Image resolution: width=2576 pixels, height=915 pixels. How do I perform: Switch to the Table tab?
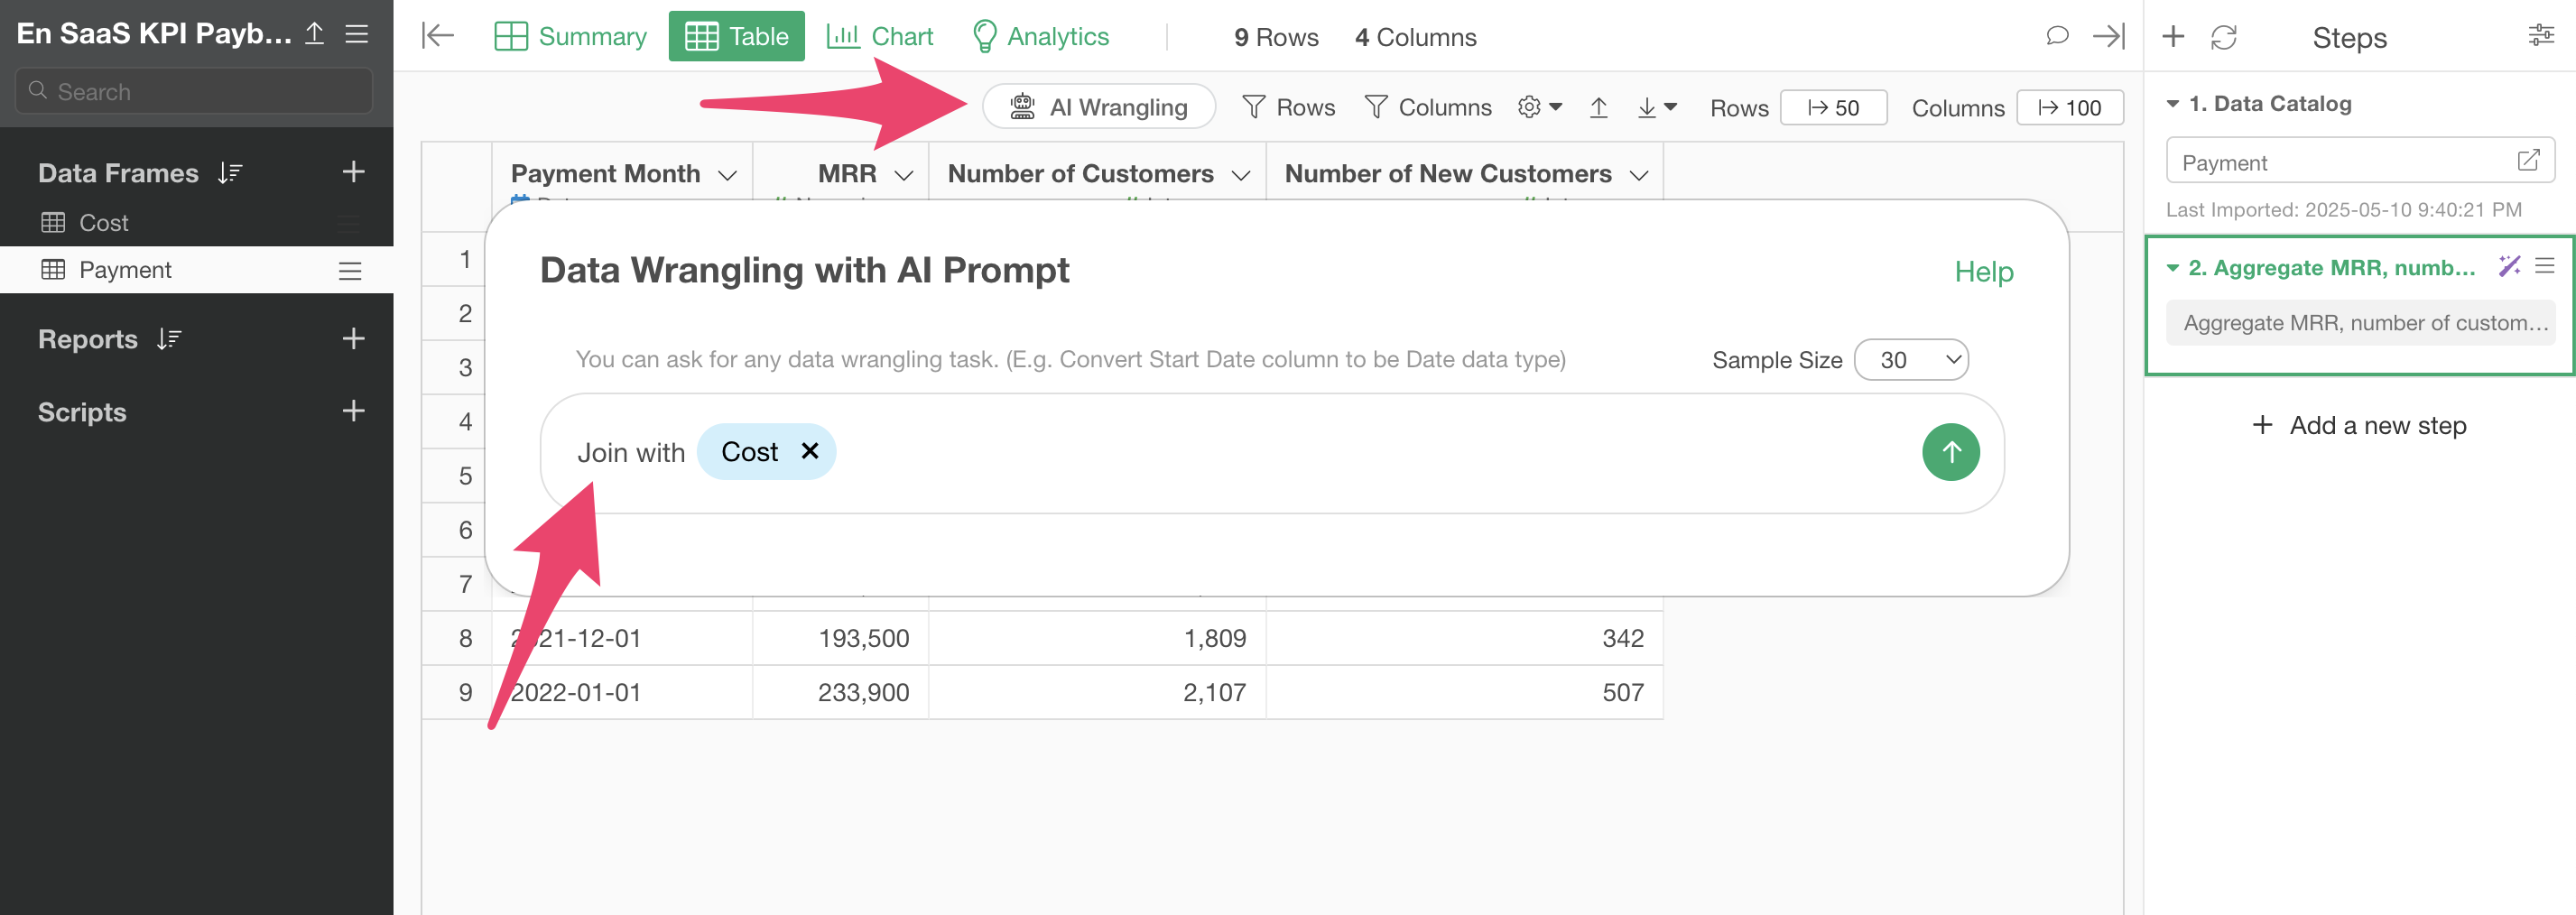[x=736, y=36]
